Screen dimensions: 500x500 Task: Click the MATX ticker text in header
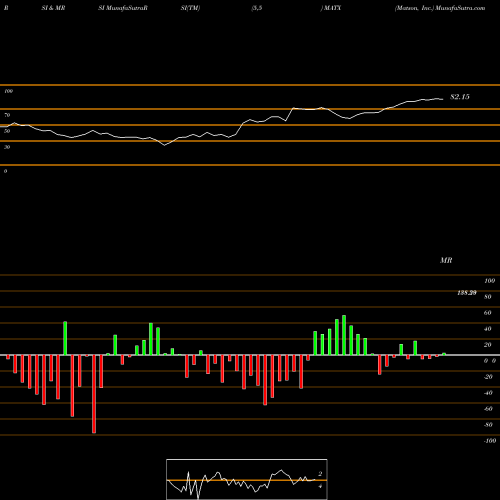point(332,8)
